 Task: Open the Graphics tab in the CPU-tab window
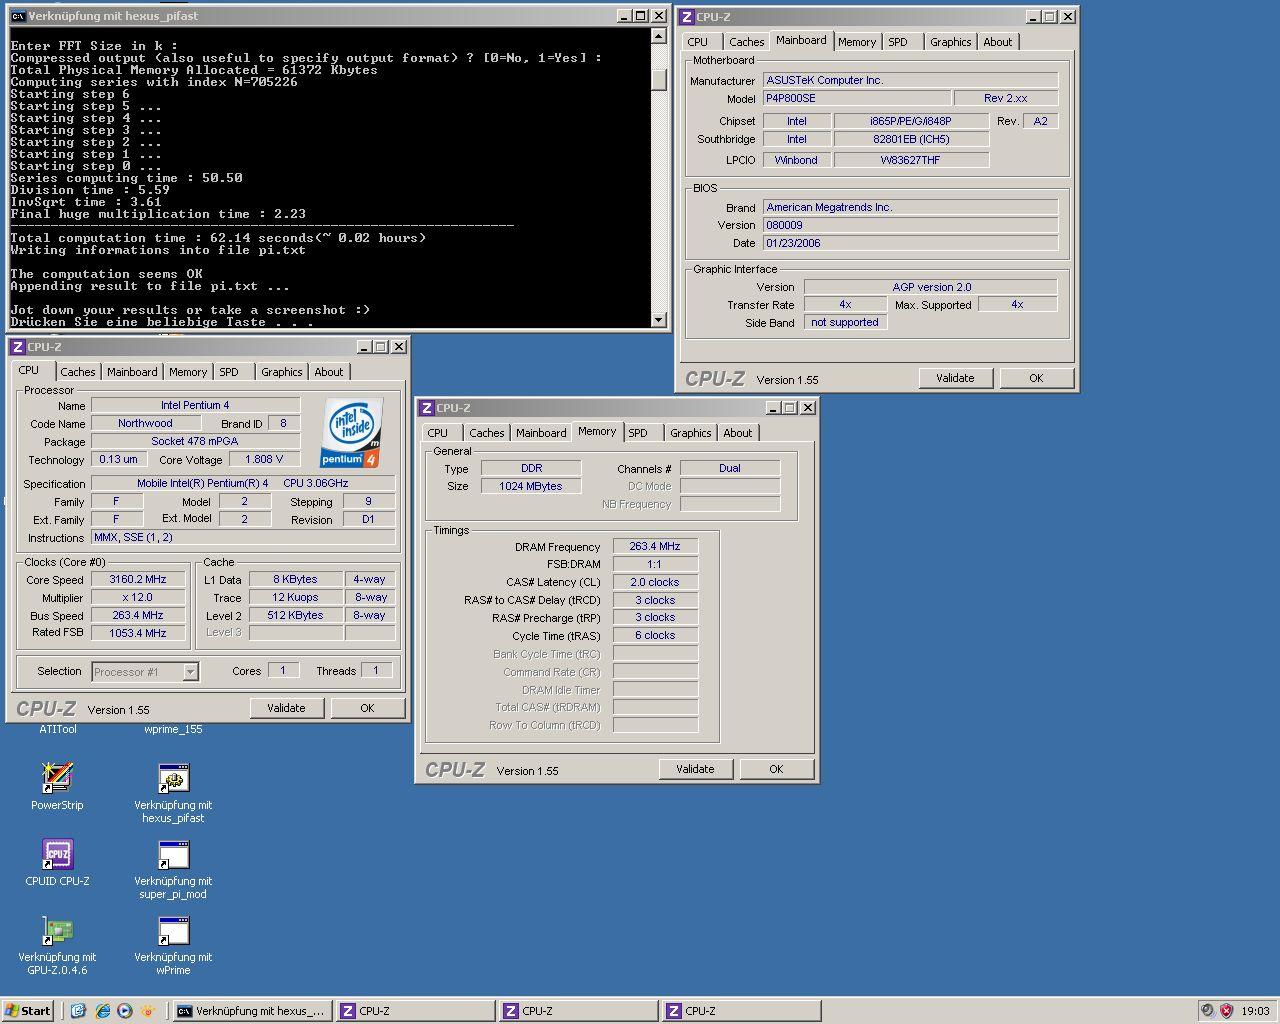[x=281, y=372]
